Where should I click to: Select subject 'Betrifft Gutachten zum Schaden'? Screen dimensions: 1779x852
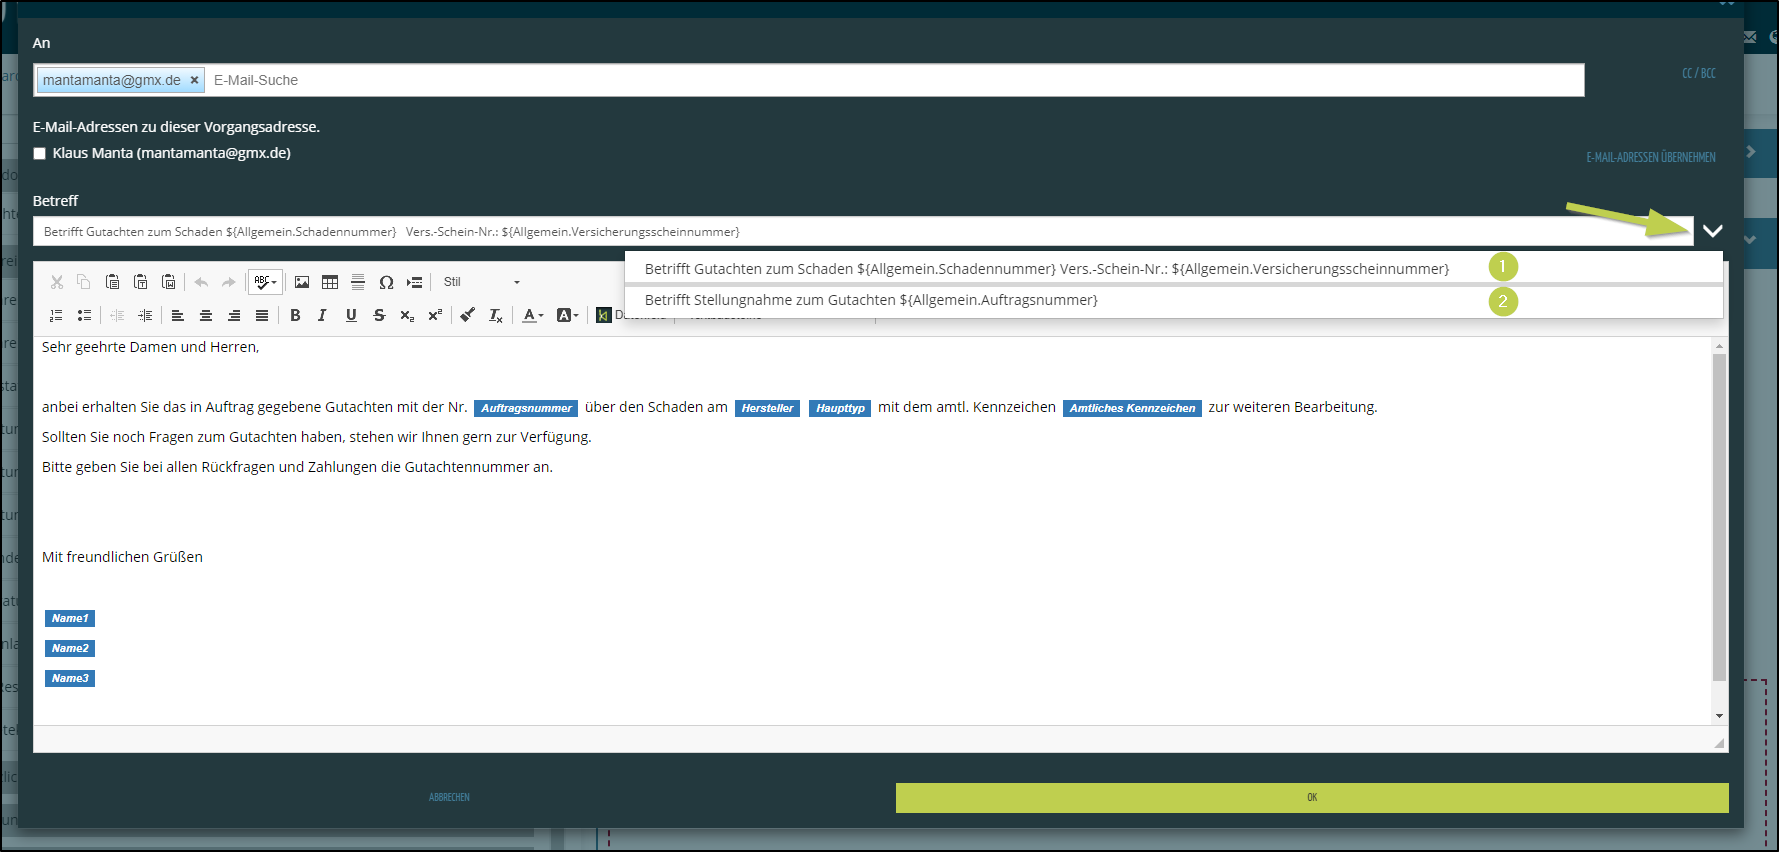[x=1046, y=269]
